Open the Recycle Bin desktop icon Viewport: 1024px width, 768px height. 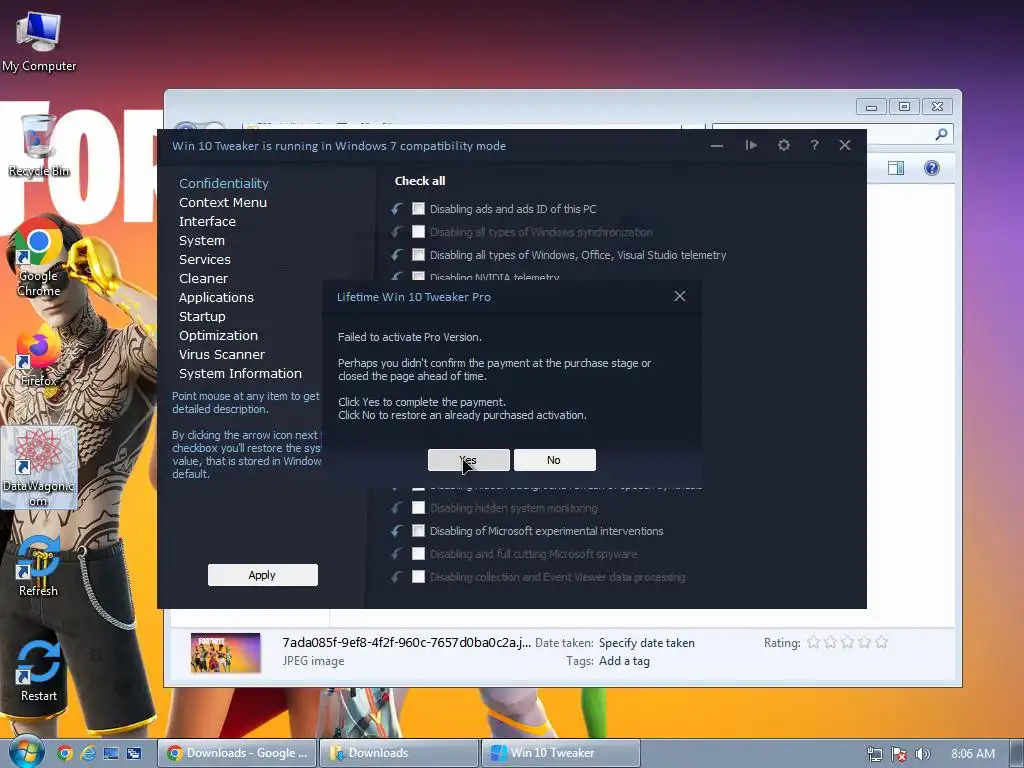tap(39, 145)
